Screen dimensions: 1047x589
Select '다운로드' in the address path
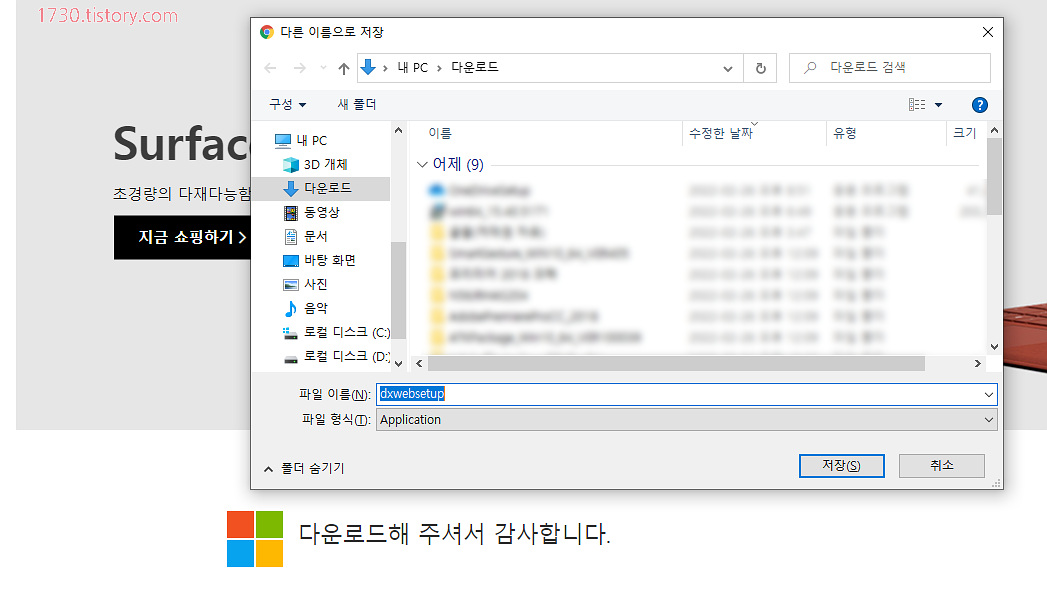pyautogui.click(x=475, y=67)
